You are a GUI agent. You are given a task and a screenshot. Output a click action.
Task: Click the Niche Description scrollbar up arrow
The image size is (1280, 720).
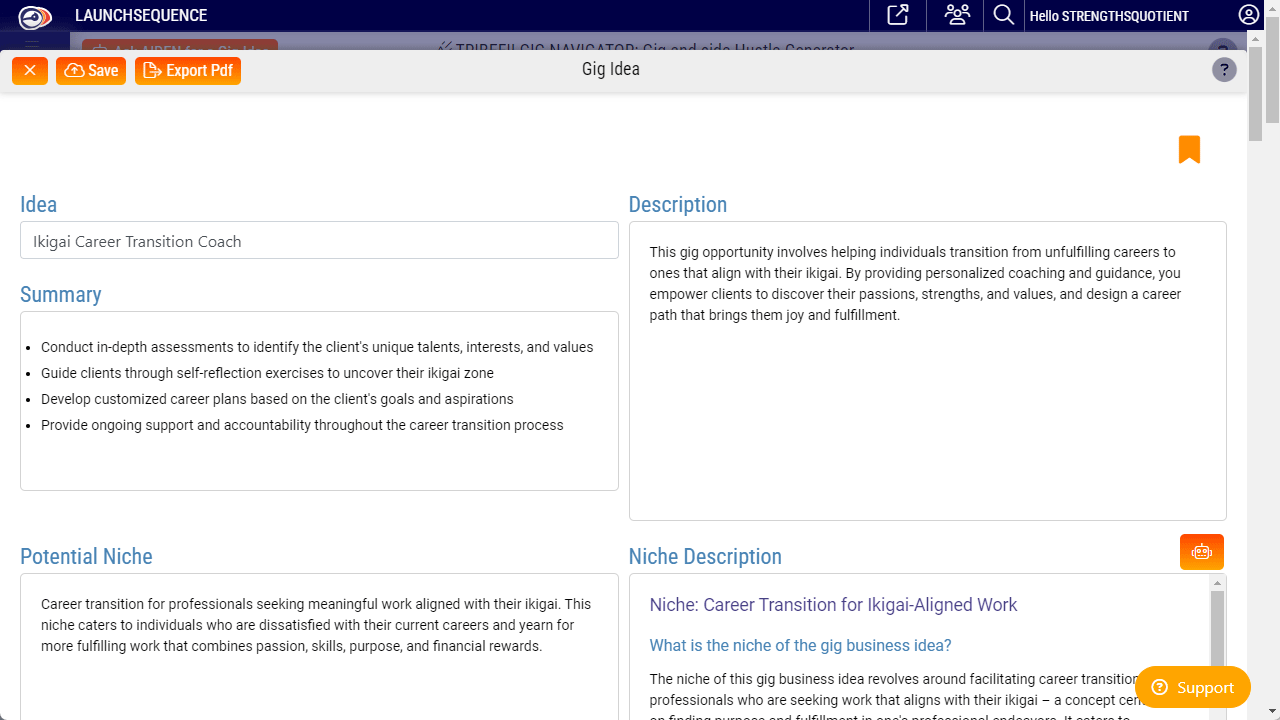pos(1217,583)
